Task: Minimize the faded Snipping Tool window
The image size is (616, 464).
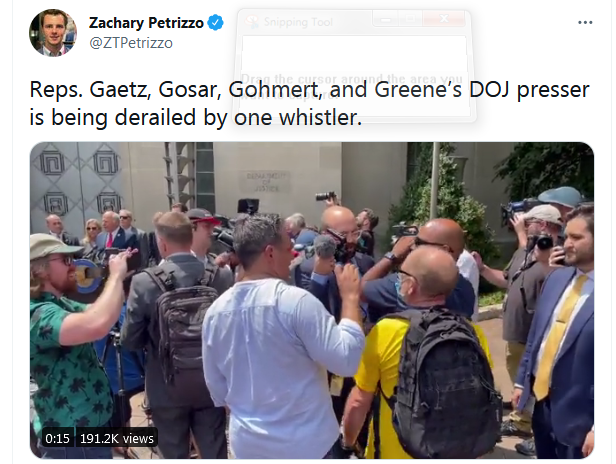Action: click(x=386, y=18)
